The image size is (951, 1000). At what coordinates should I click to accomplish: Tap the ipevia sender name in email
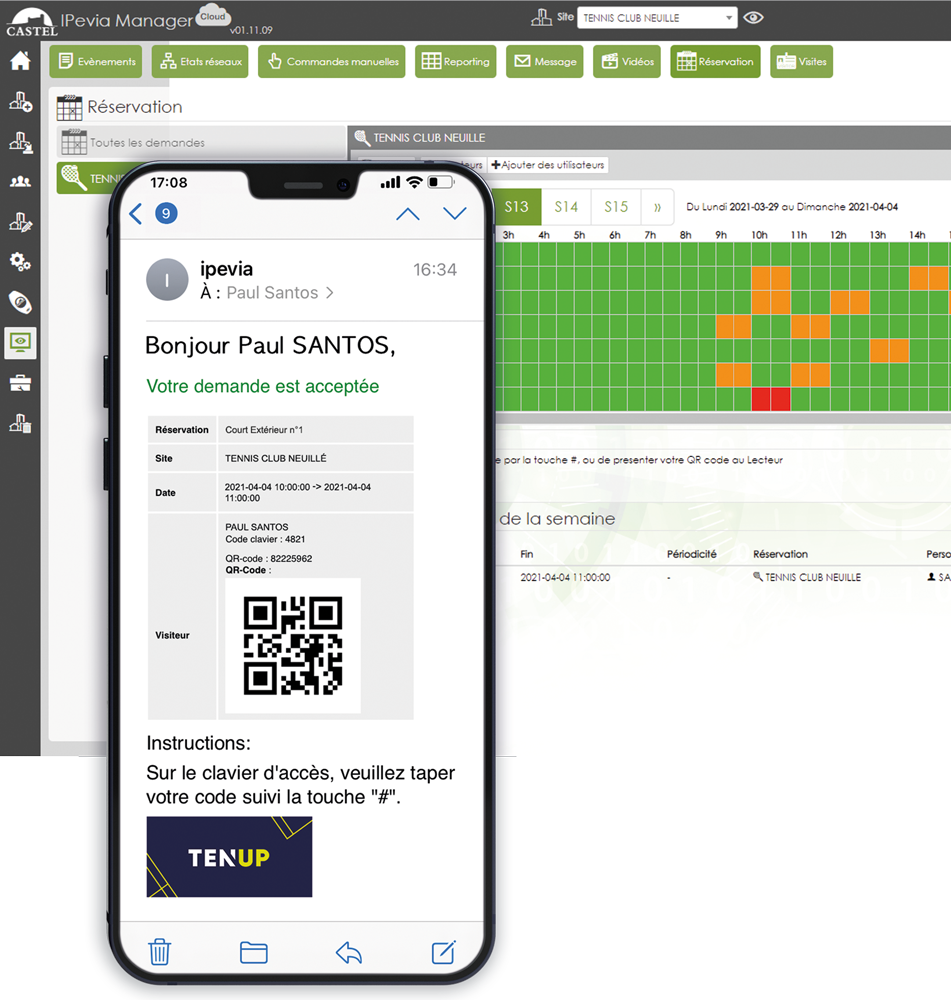tap(226, 269)
